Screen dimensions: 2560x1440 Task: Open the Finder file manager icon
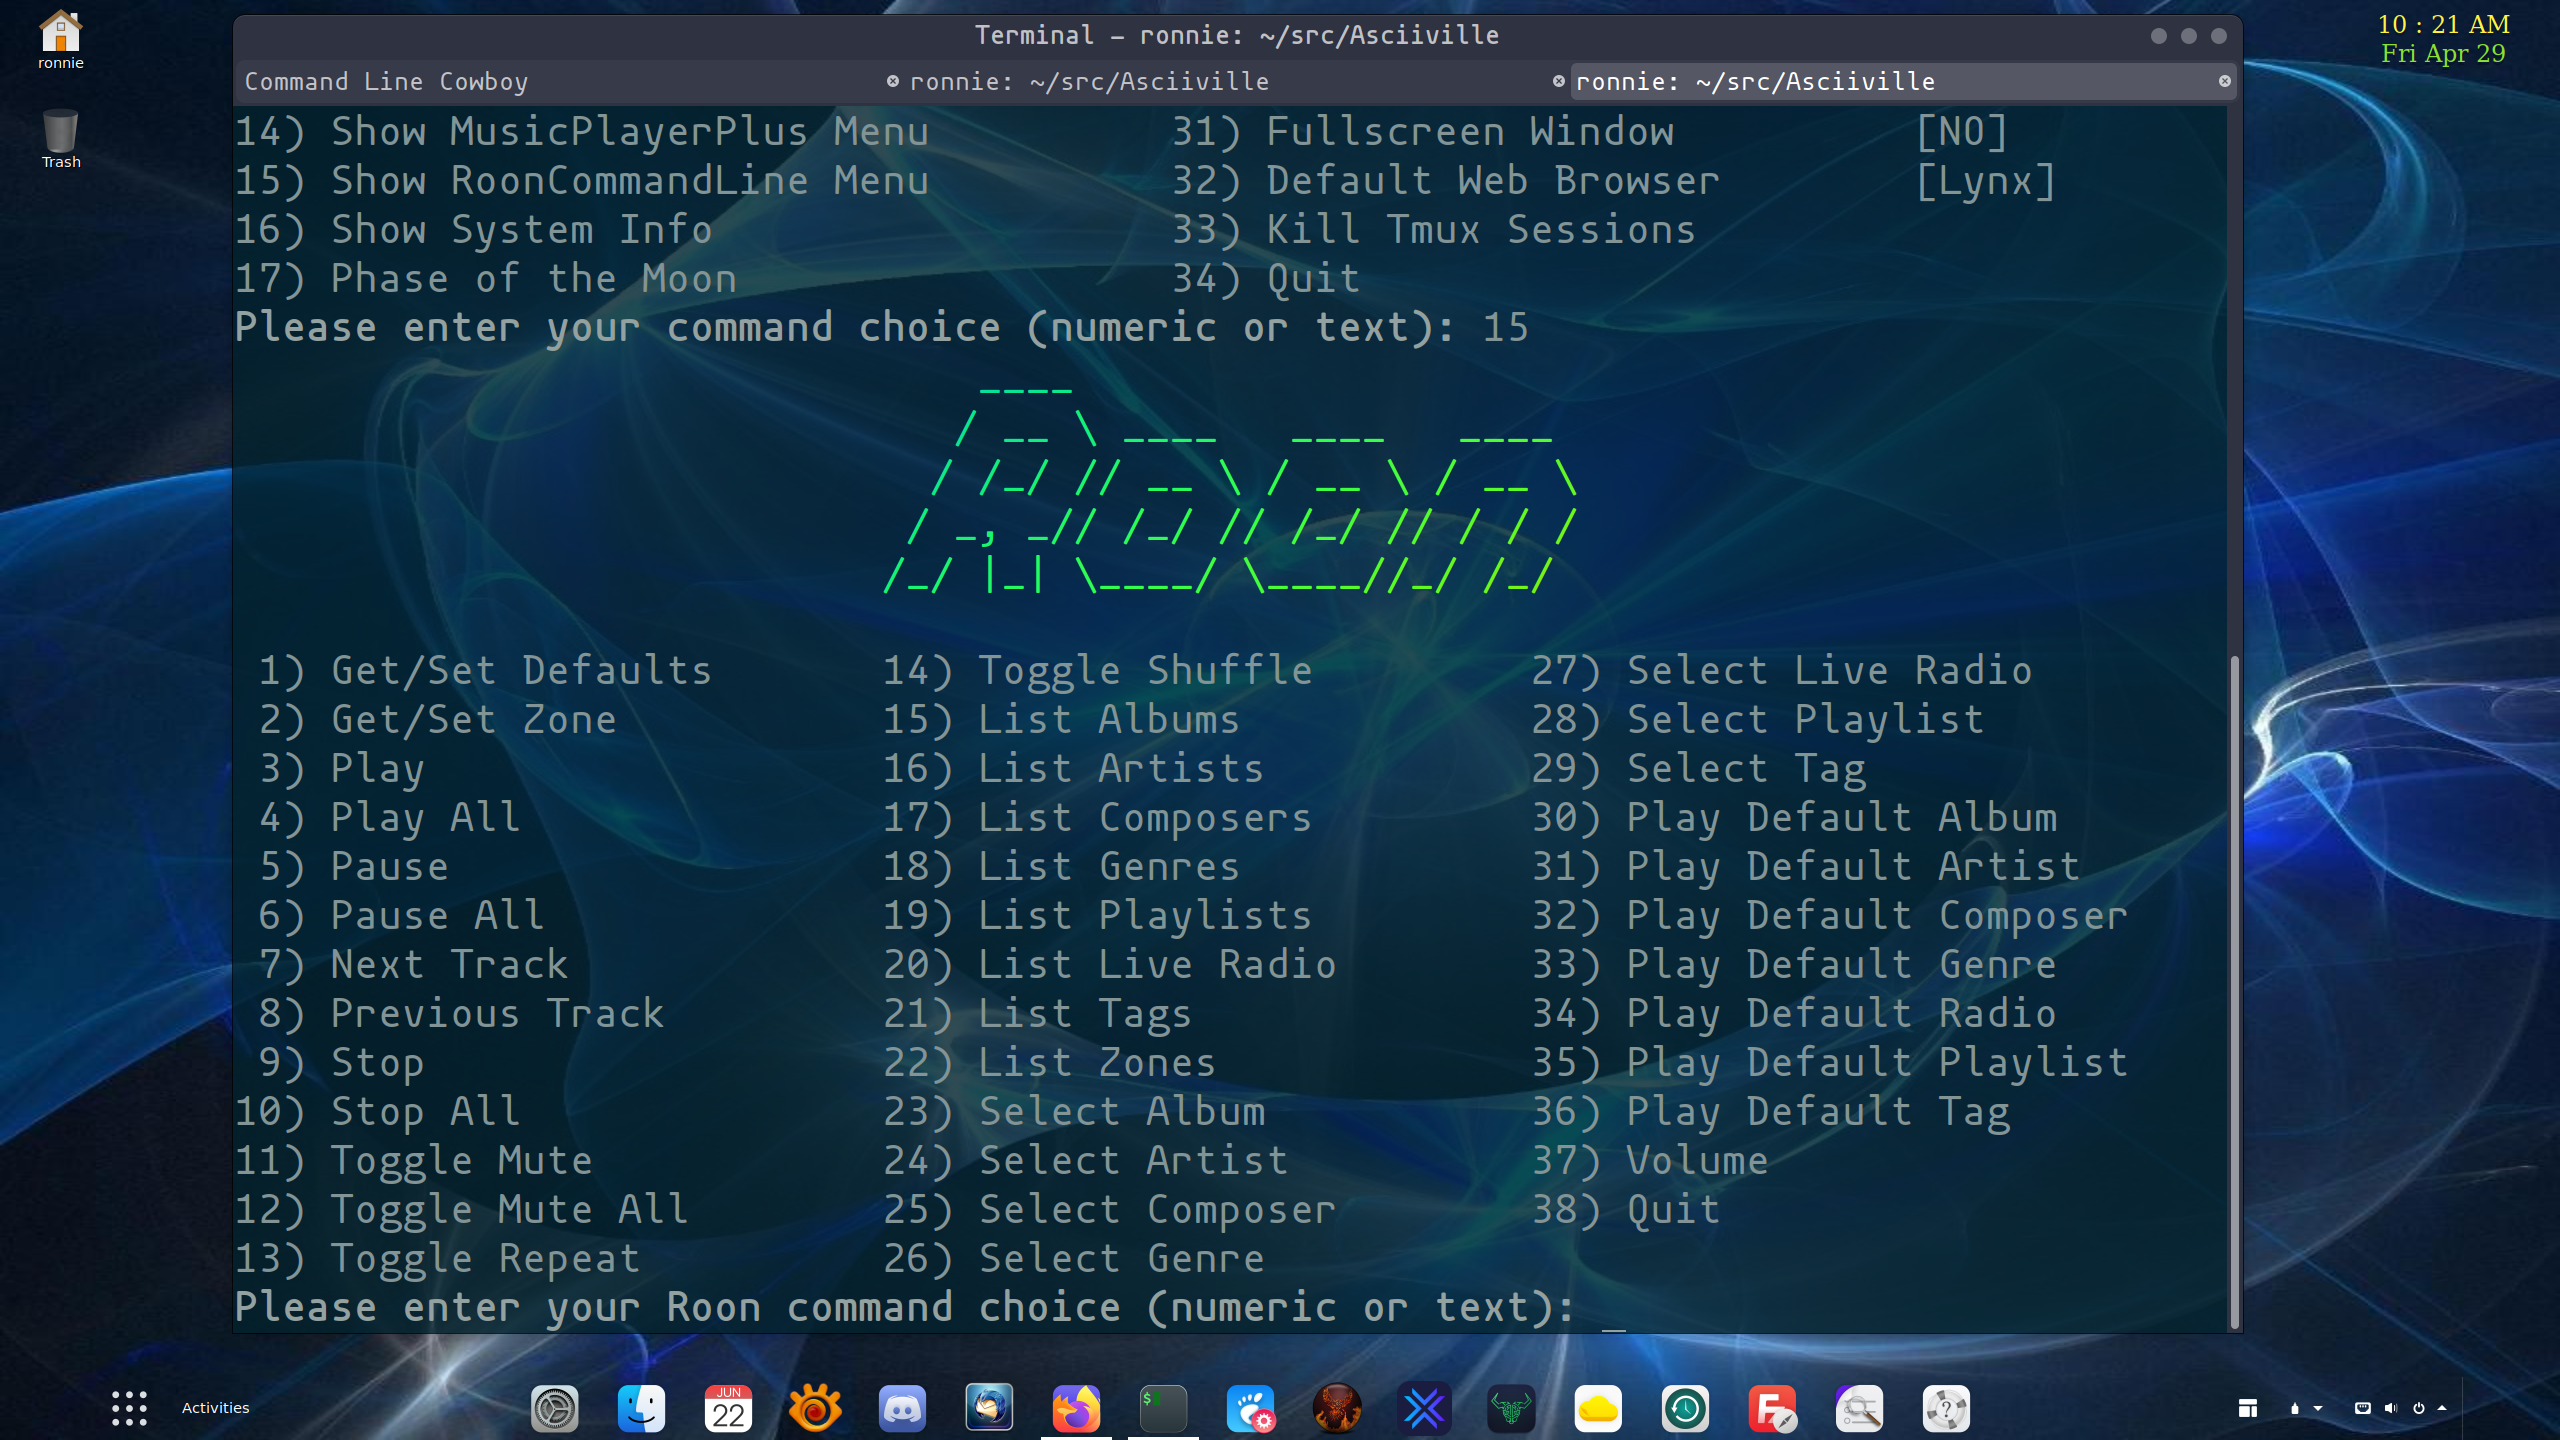tap(641, 1409)
